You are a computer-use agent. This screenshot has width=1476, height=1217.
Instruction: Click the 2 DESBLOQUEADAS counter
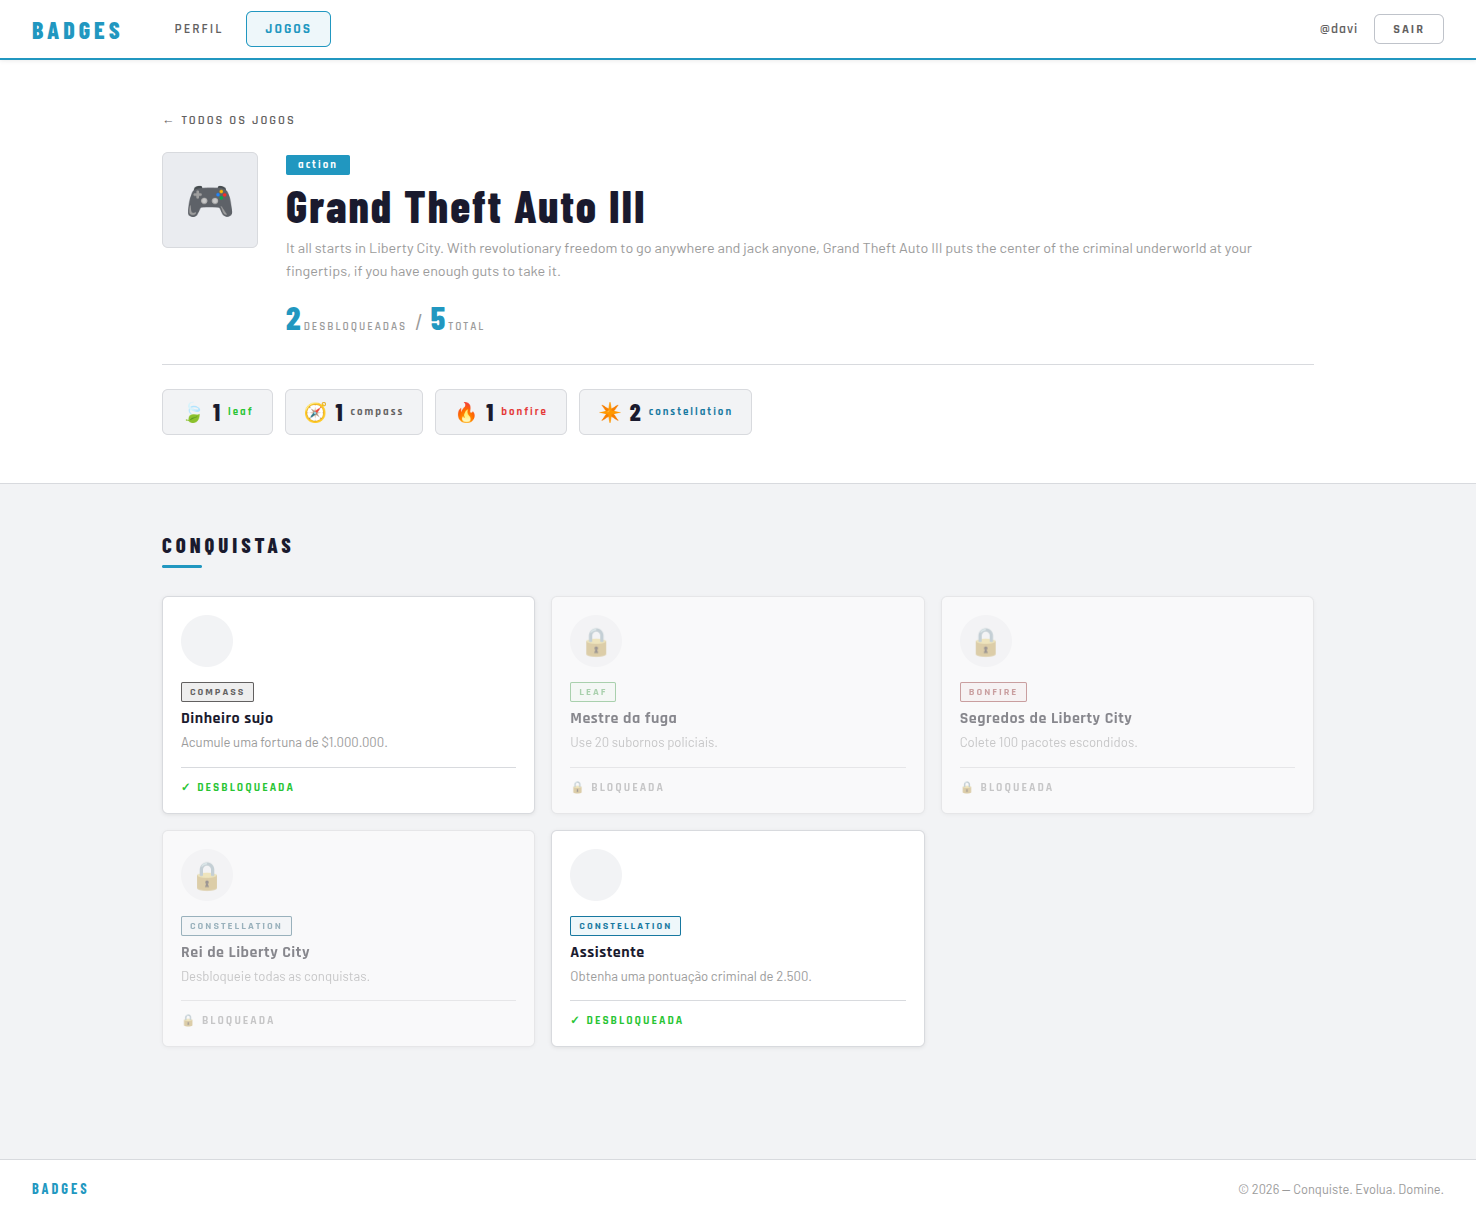(346, 319)
